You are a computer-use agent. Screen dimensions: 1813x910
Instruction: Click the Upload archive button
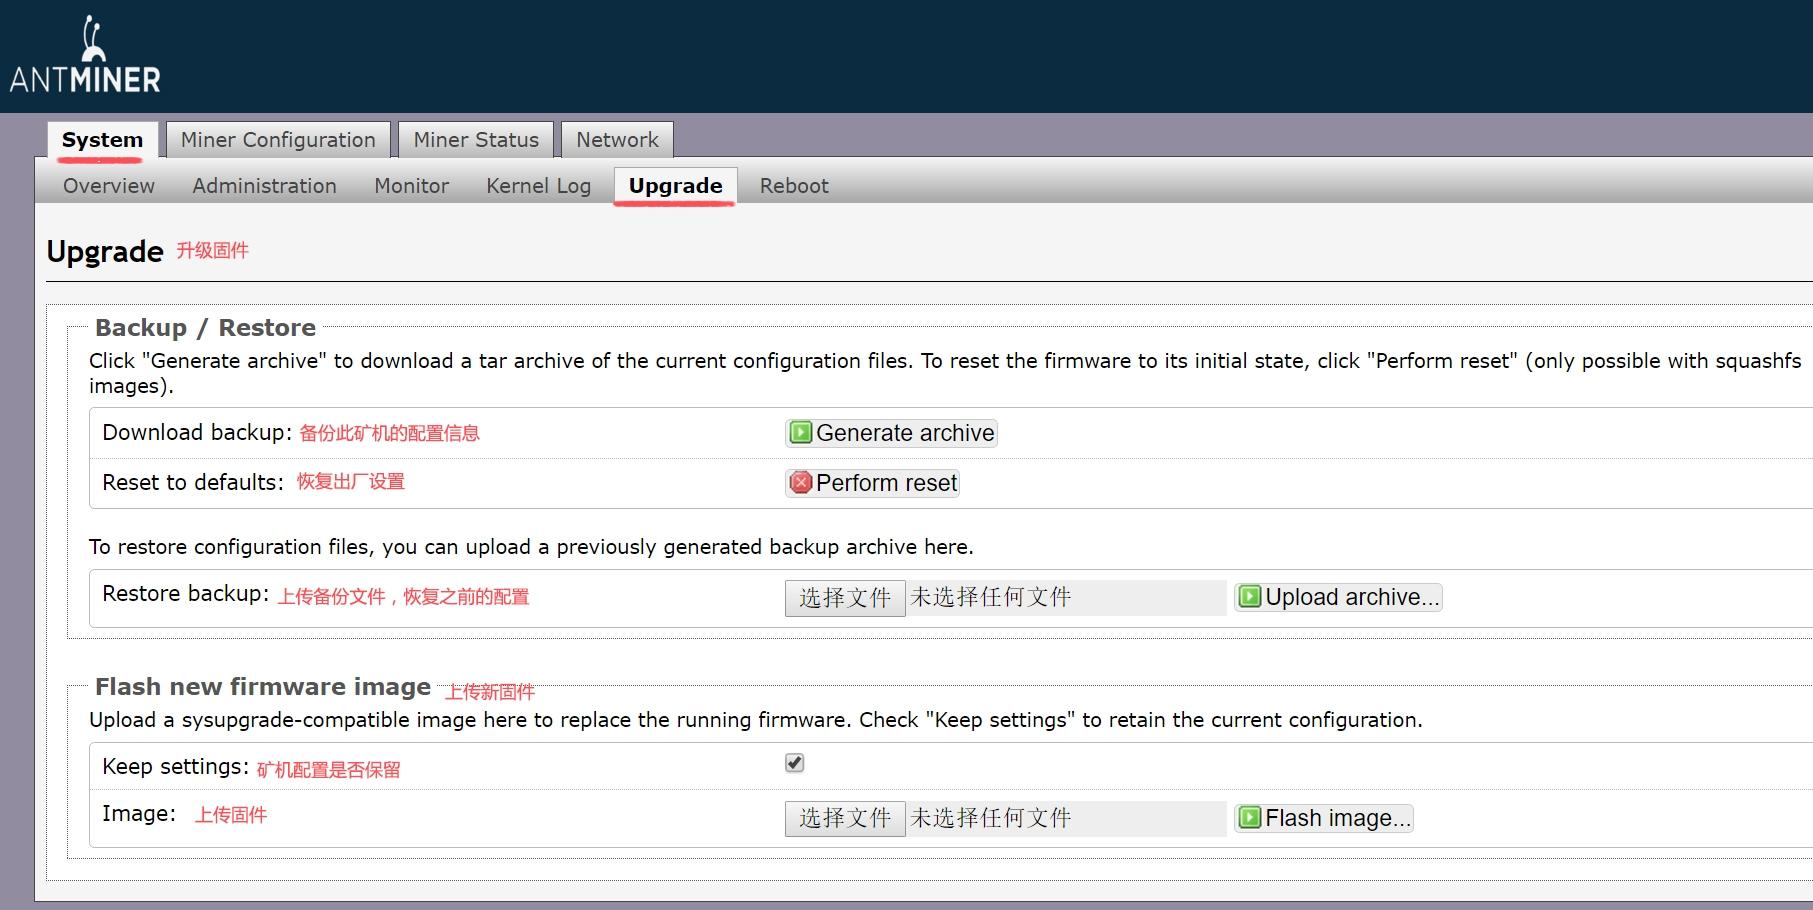(x=1337, y=597)
